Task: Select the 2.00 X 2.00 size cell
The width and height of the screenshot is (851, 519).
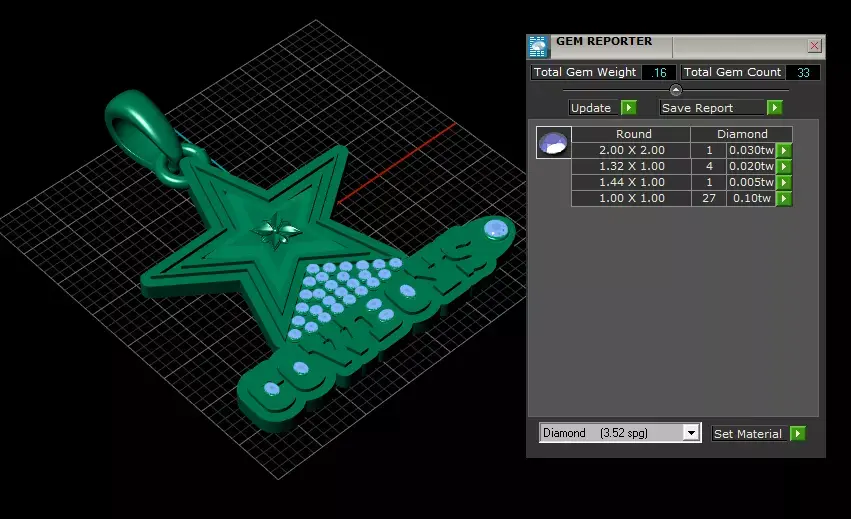Action: pyautogui.click(x=631, y=150)
